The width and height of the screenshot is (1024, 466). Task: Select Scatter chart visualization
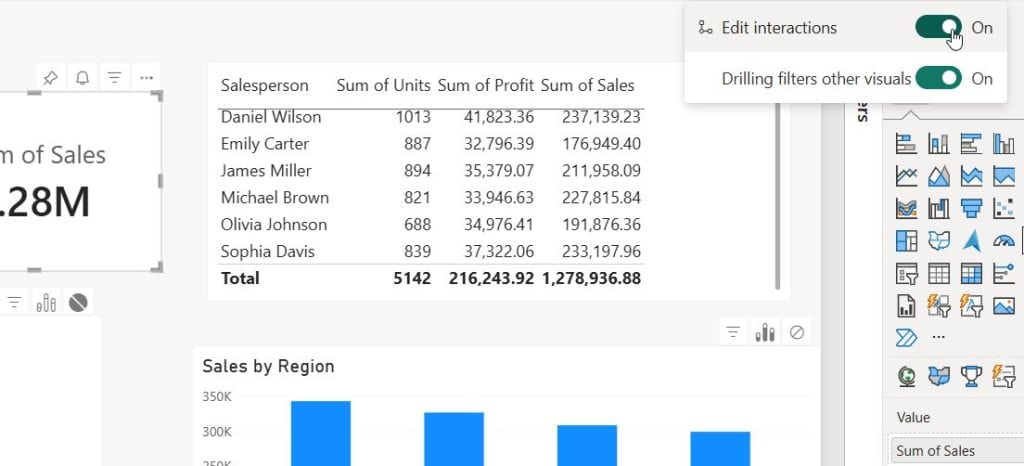click(x=1004, y=208)
